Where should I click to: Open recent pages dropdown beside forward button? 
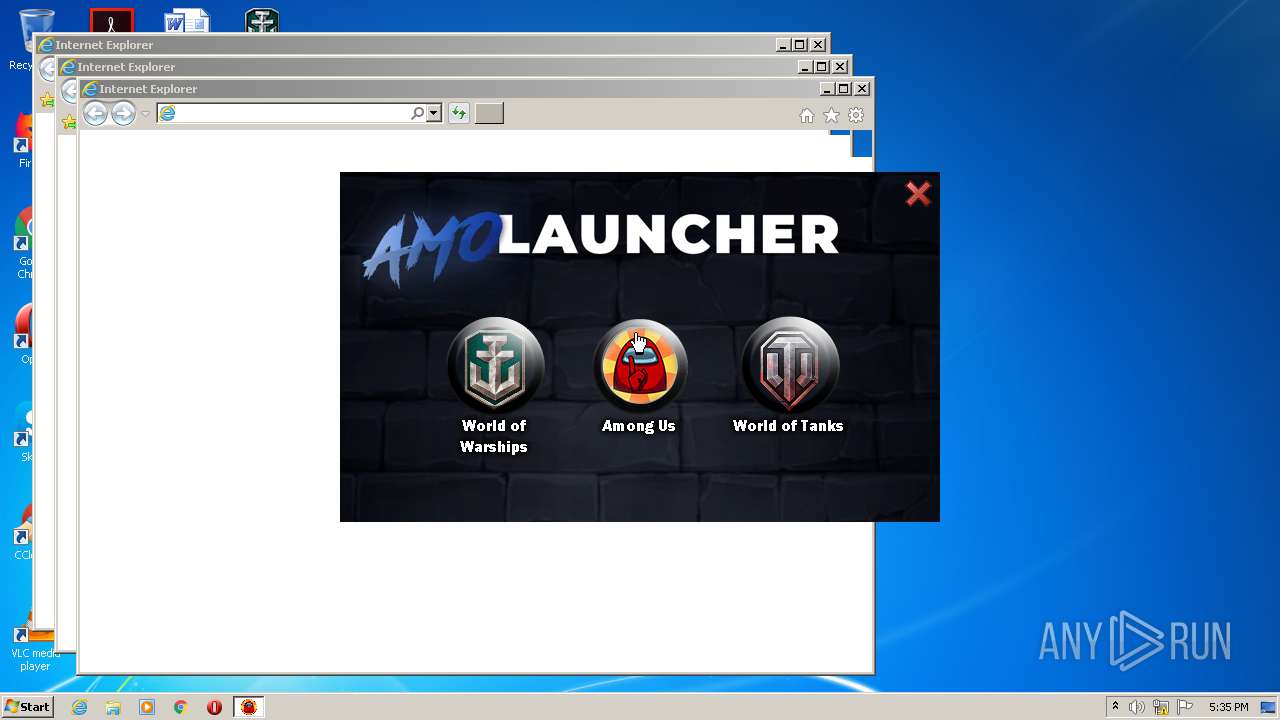click(x=145, y=114)
